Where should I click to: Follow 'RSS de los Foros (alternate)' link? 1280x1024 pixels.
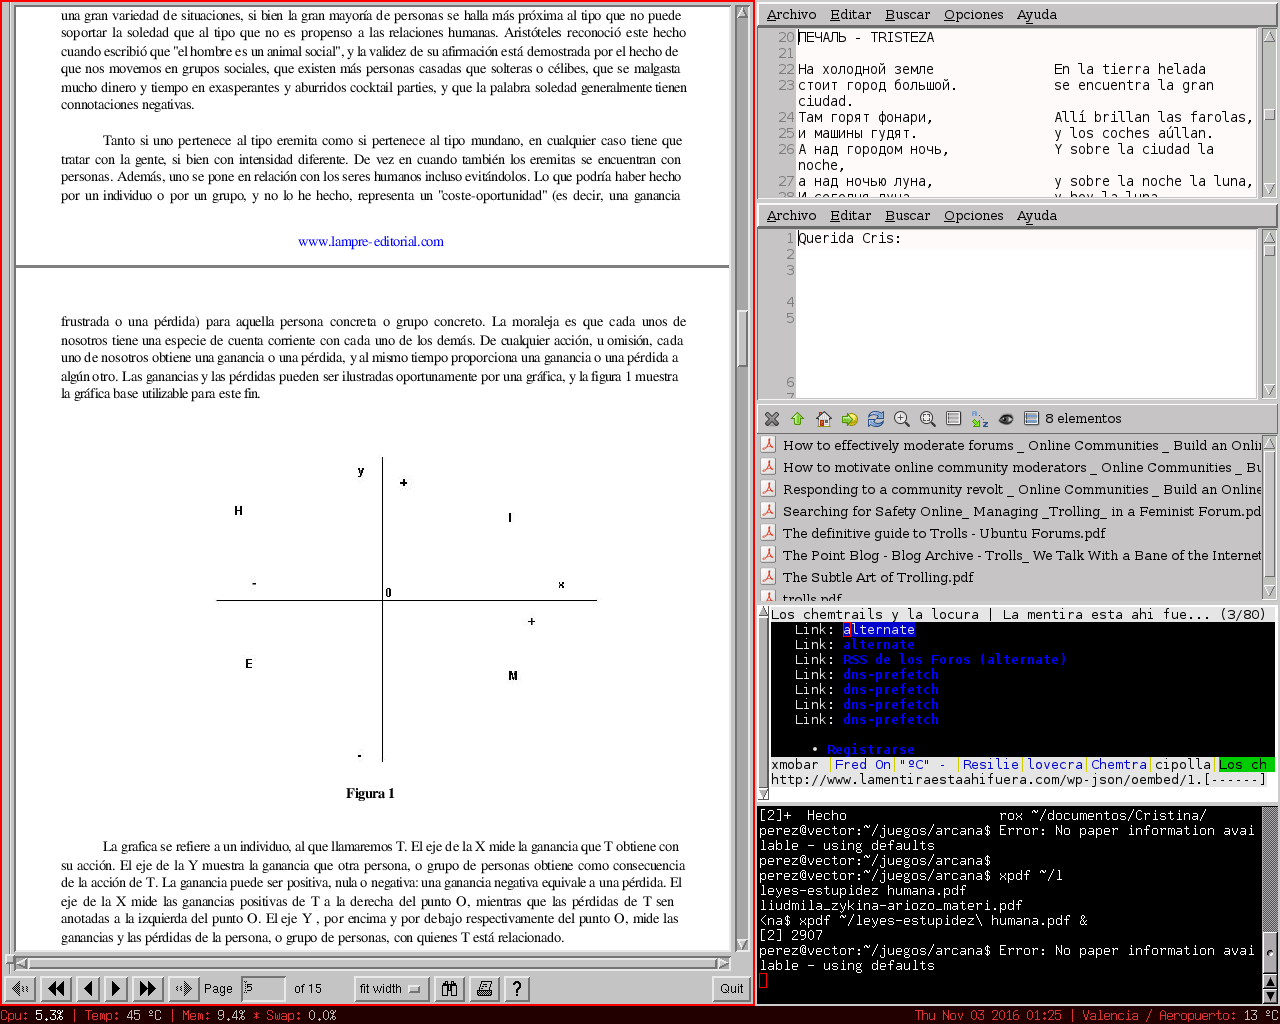[955, 660]
